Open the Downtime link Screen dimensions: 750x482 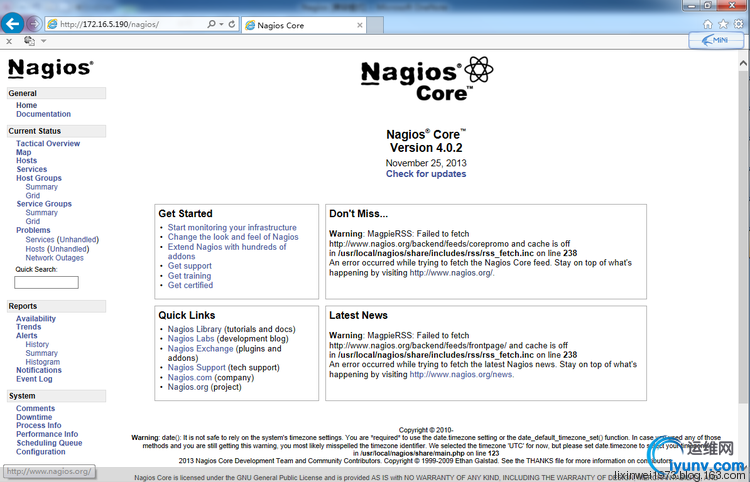[x=34, y=417]
